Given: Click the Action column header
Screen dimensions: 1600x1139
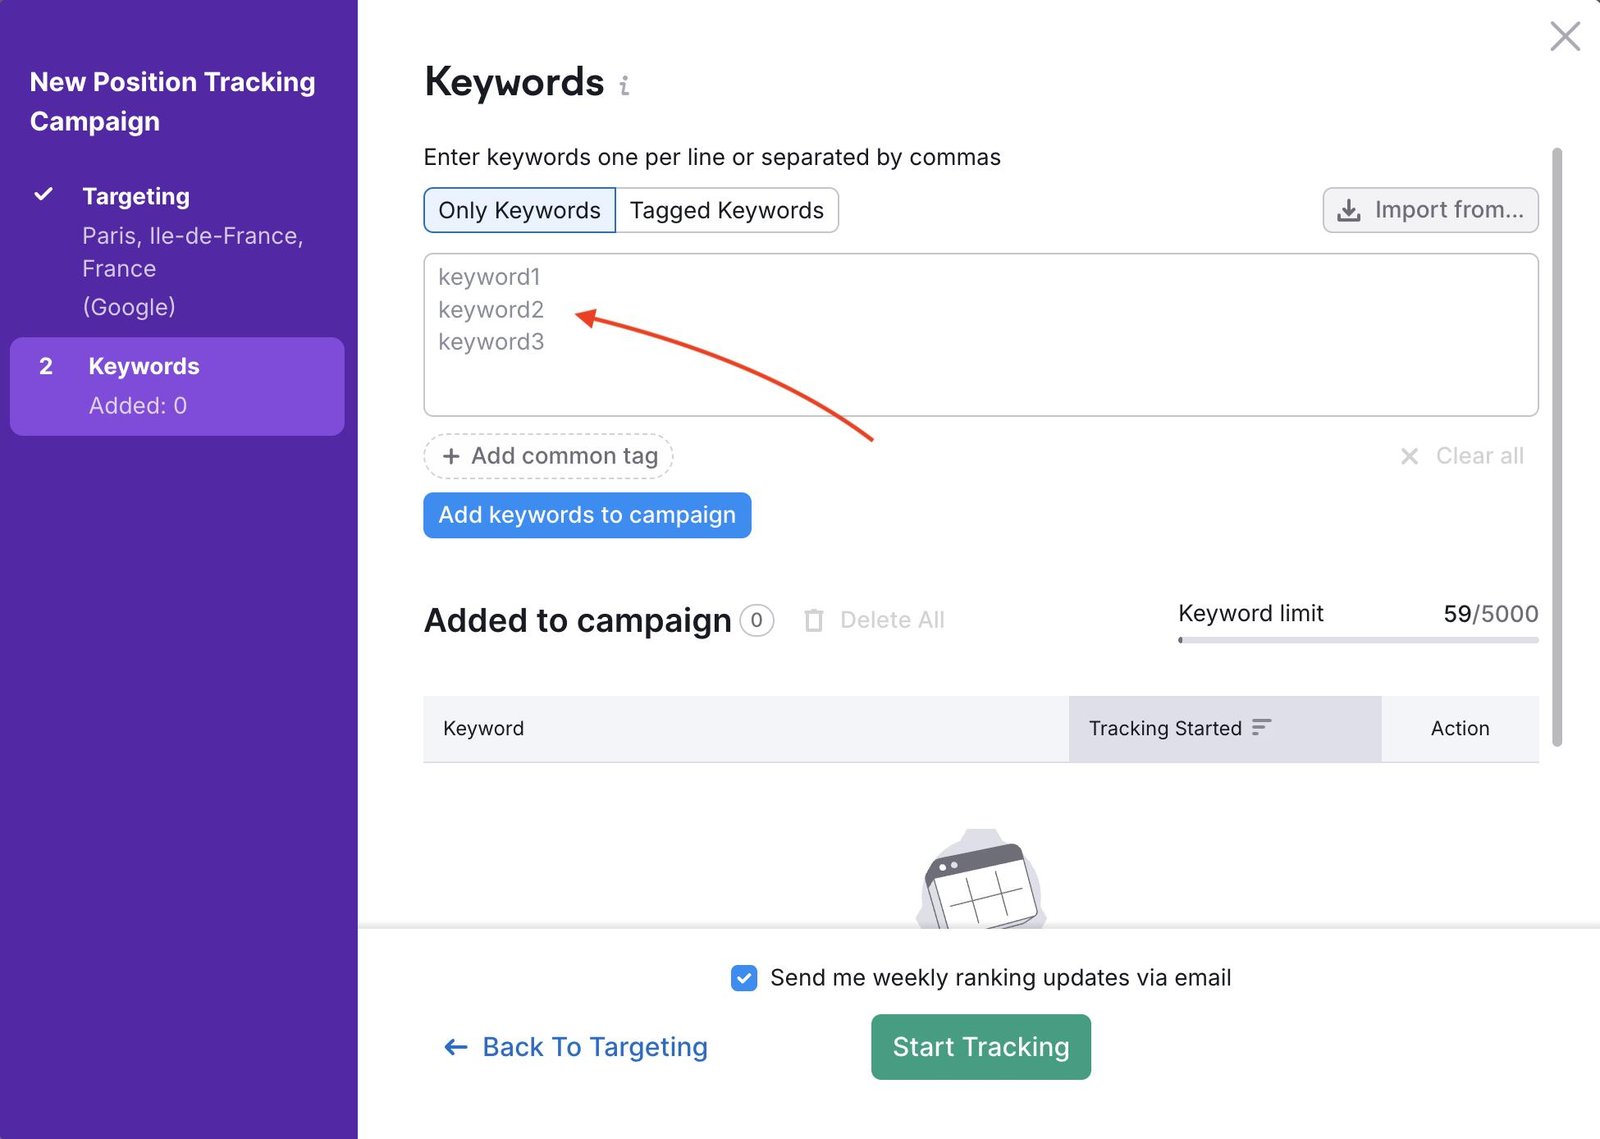Looking at the screenshot, I should 1460,729.
